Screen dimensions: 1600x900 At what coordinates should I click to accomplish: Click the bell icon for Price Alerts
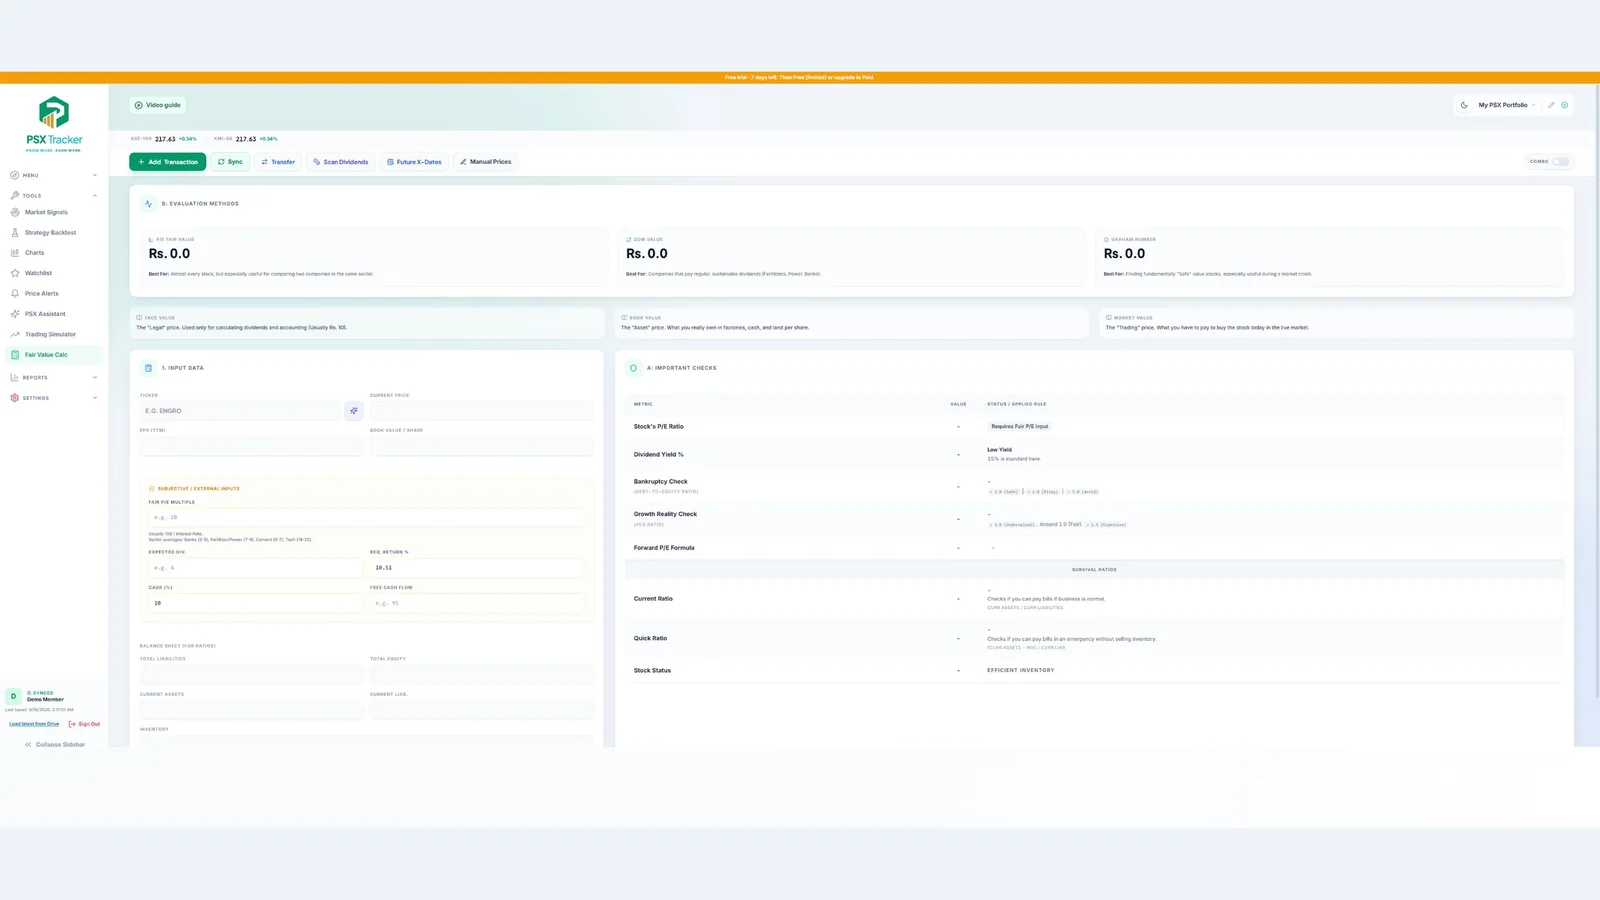[15, 294]
